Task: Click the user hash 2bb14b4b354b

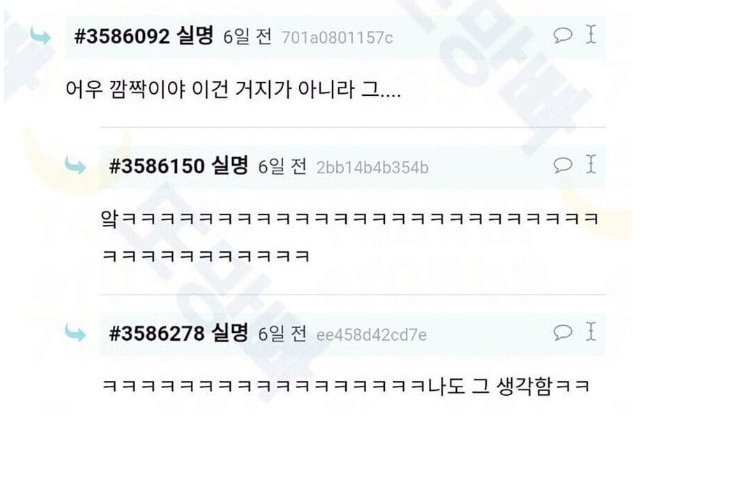Action: coord(372,167)
